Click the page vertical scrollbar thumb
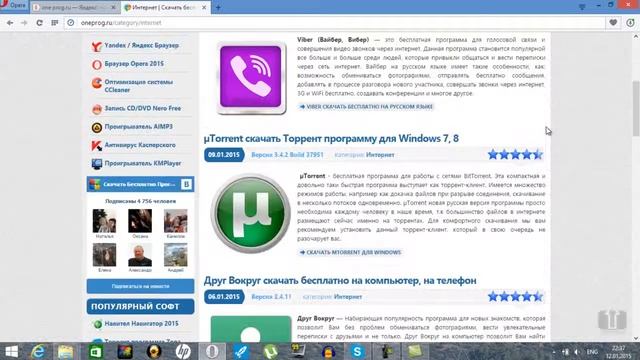Image resolution: width=640 pixels, height=360 pixels. (636, 108)
